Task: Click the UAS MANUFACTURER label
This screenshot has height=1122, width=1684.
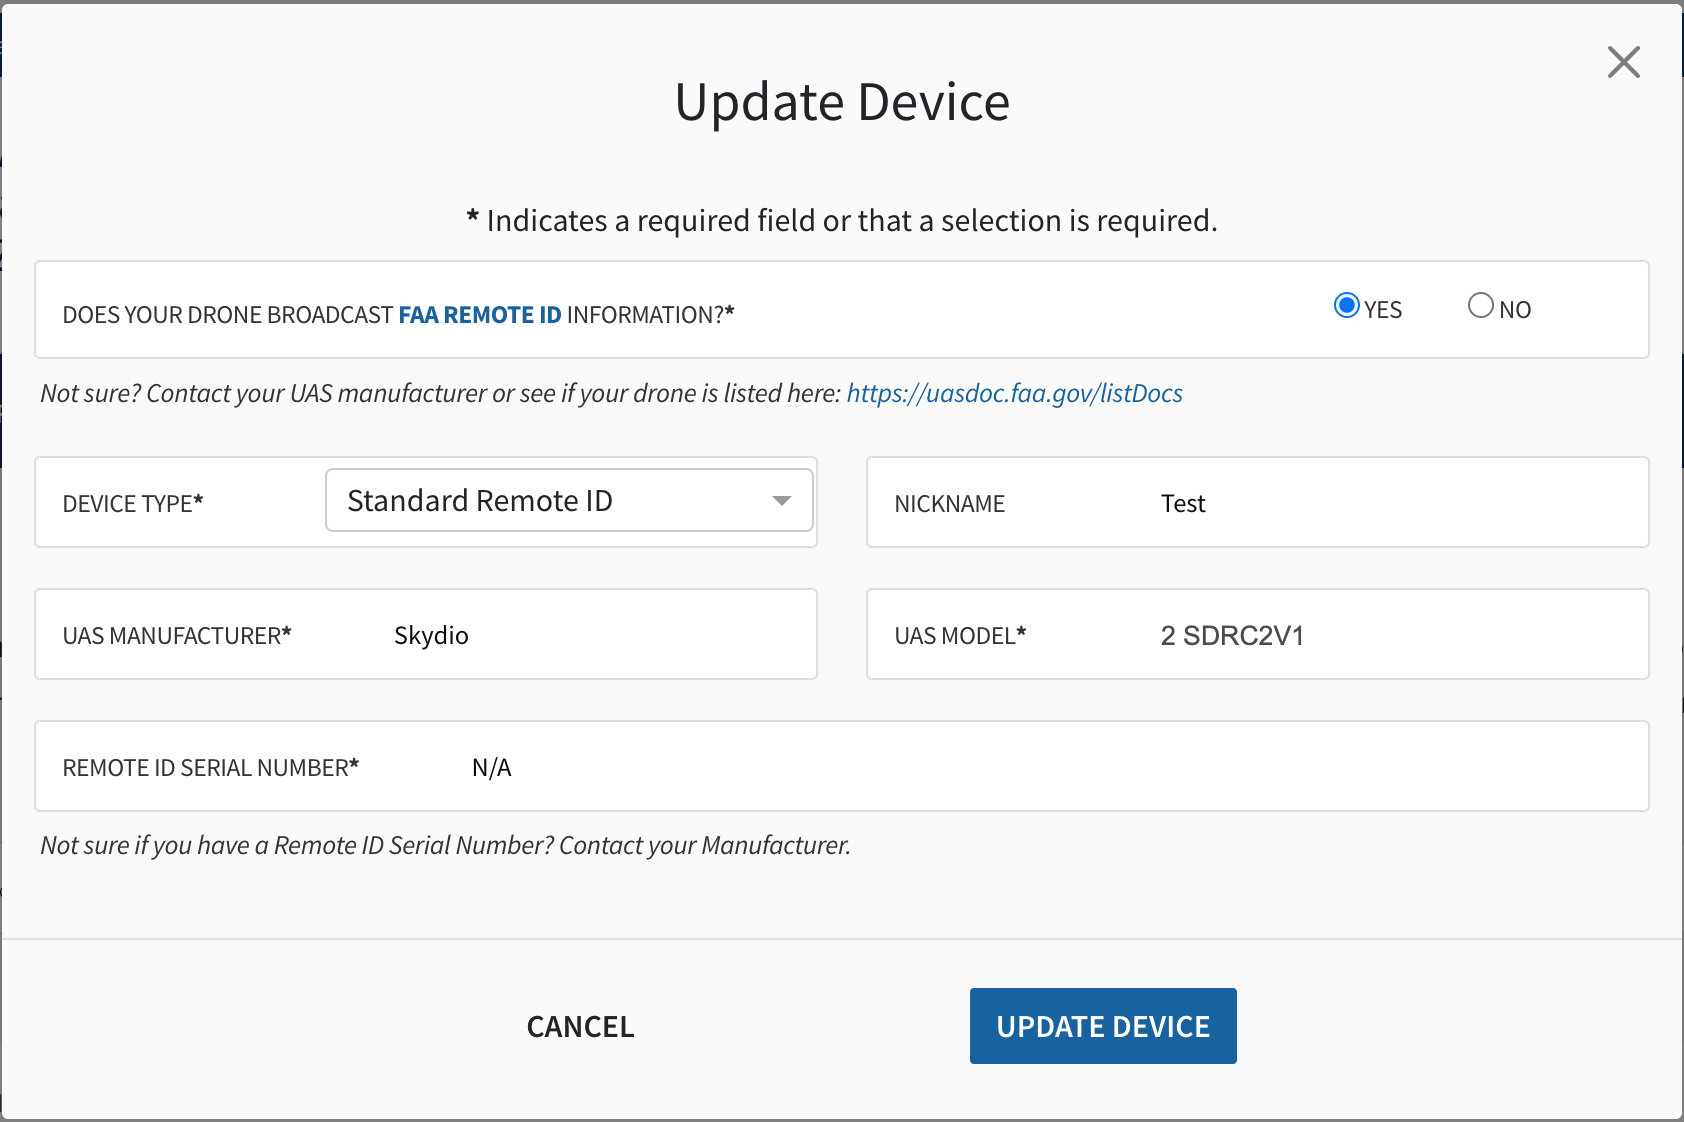Action: tap(177, 636)
